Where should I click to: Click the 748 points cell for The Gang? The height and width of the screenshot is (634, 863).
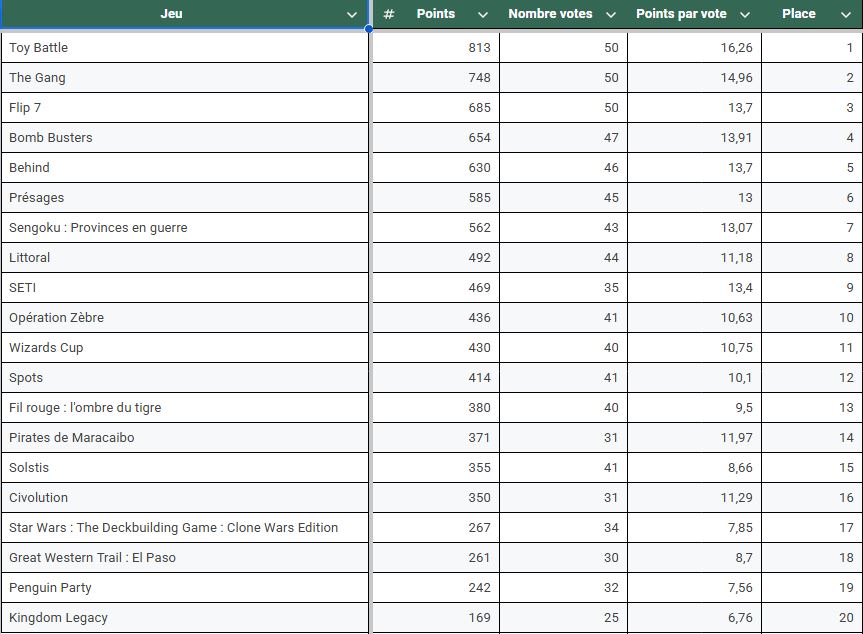point(436,78)
